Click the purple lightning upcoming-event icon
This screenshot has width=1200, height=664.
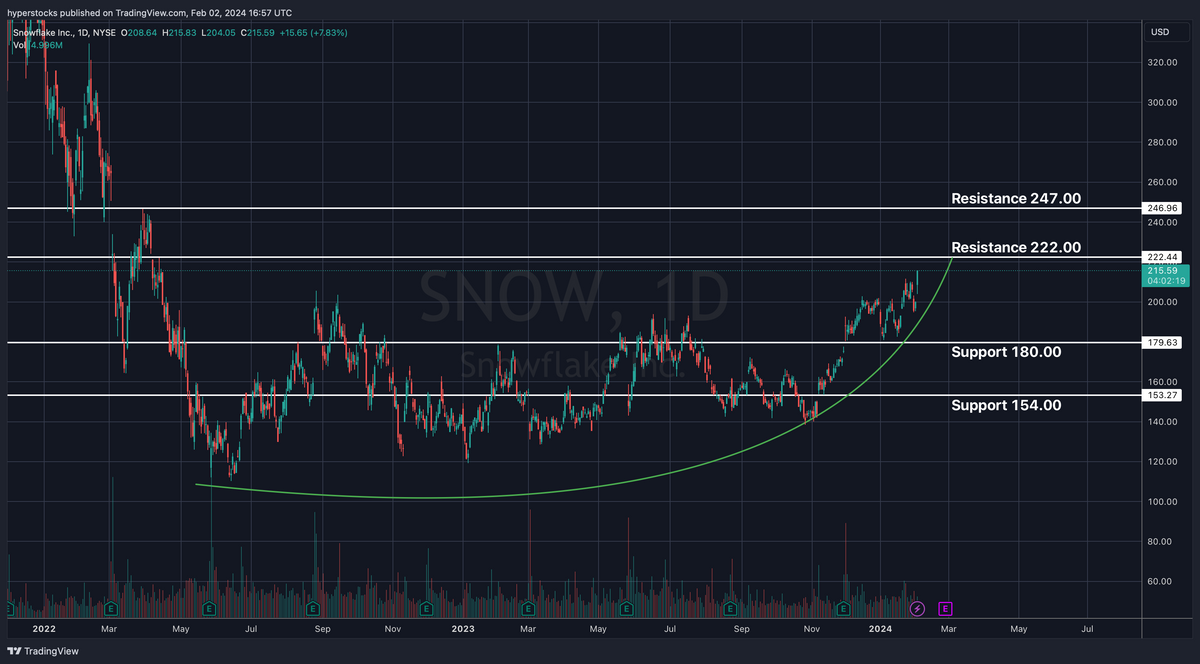(917, 608)
